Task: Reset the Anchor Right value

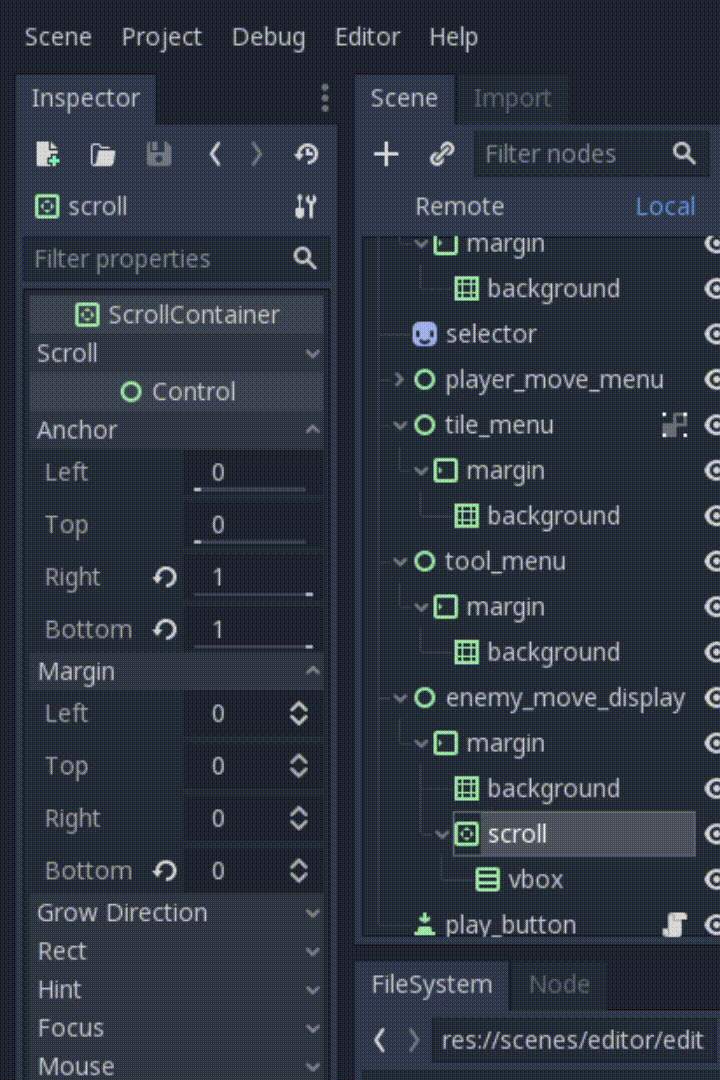Action: pos(165,577)
